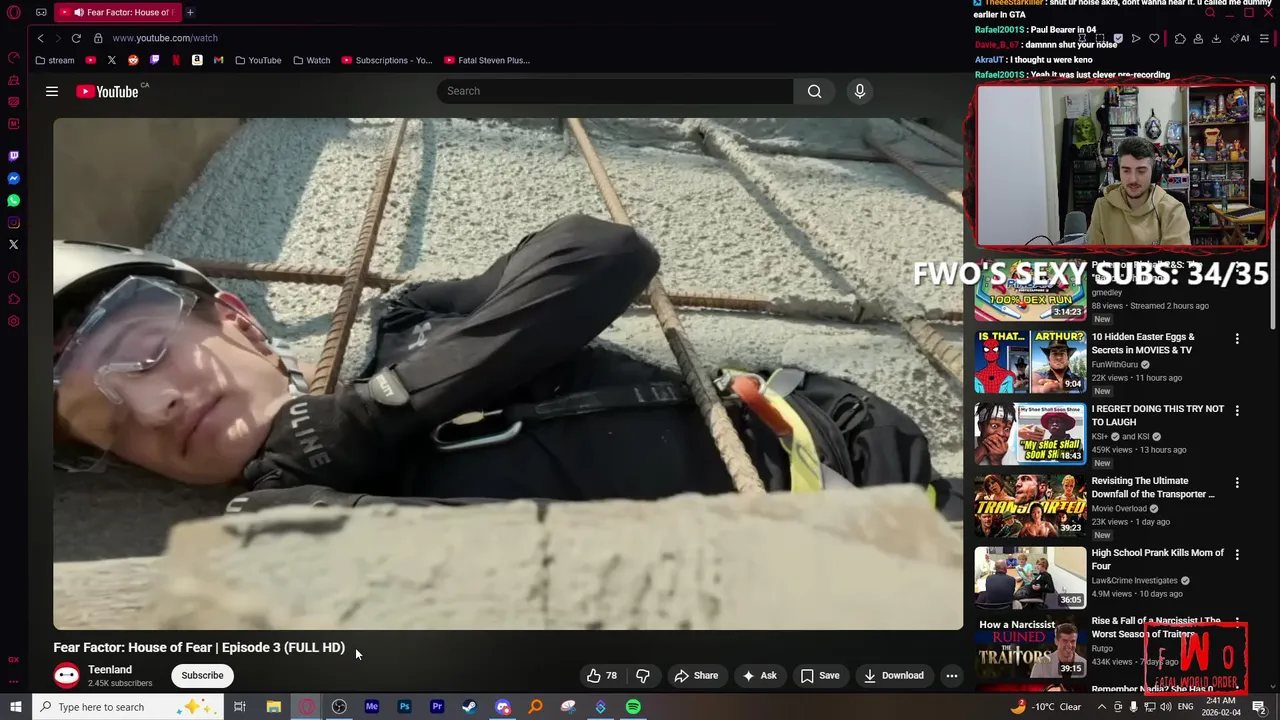This screenshot has width=1280, height=720.
Task: Open Messenger in the Opera sidebar
Action: point(13,178)
